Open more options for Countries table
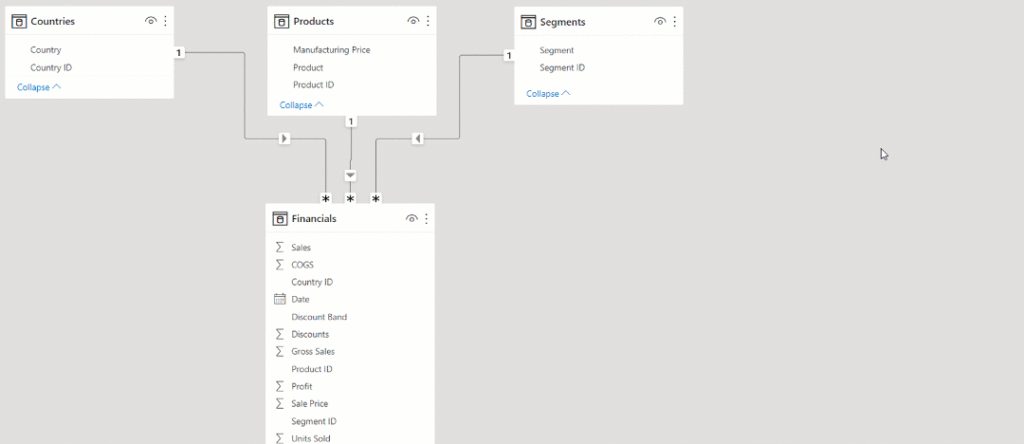 (x=165, y=21)
